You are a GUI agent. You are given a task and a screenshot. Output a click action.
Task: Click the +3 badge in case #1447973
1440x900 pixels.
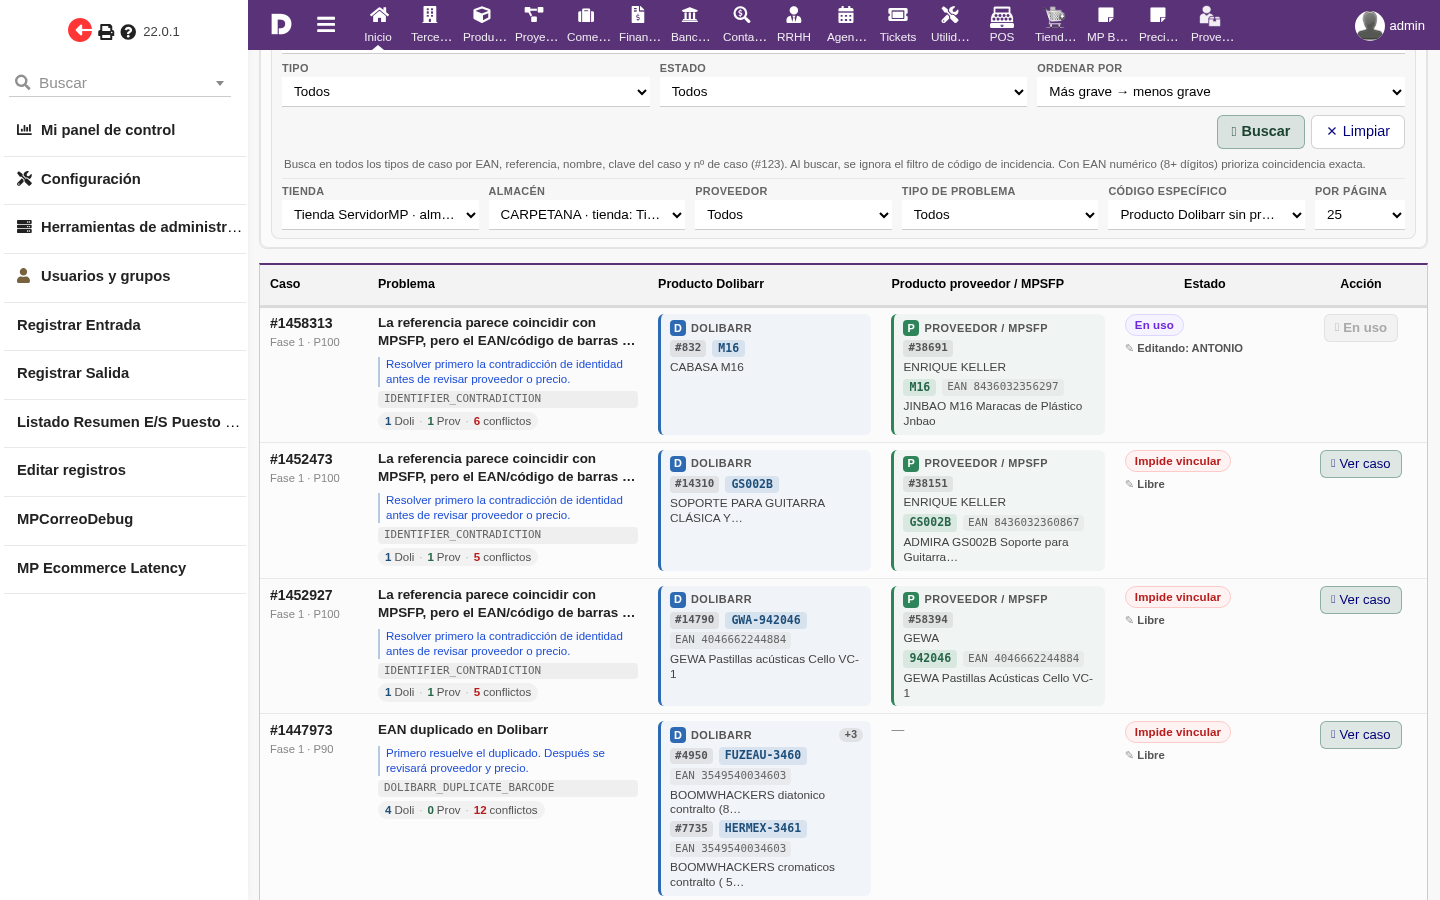coord(851,734)
